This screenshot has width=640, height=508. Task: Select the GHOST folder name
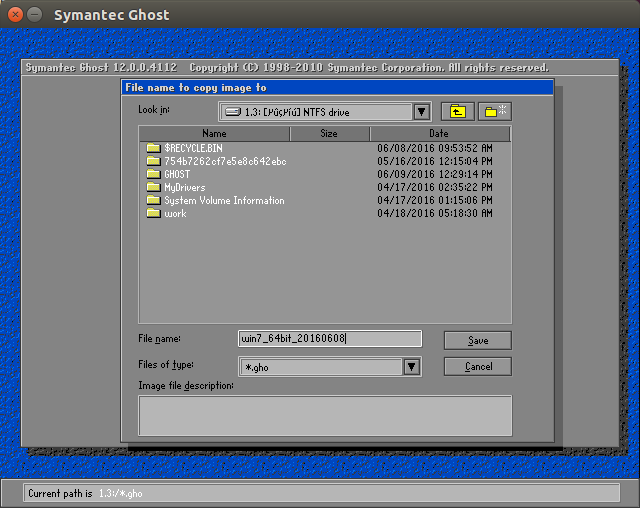pos(177,174)
